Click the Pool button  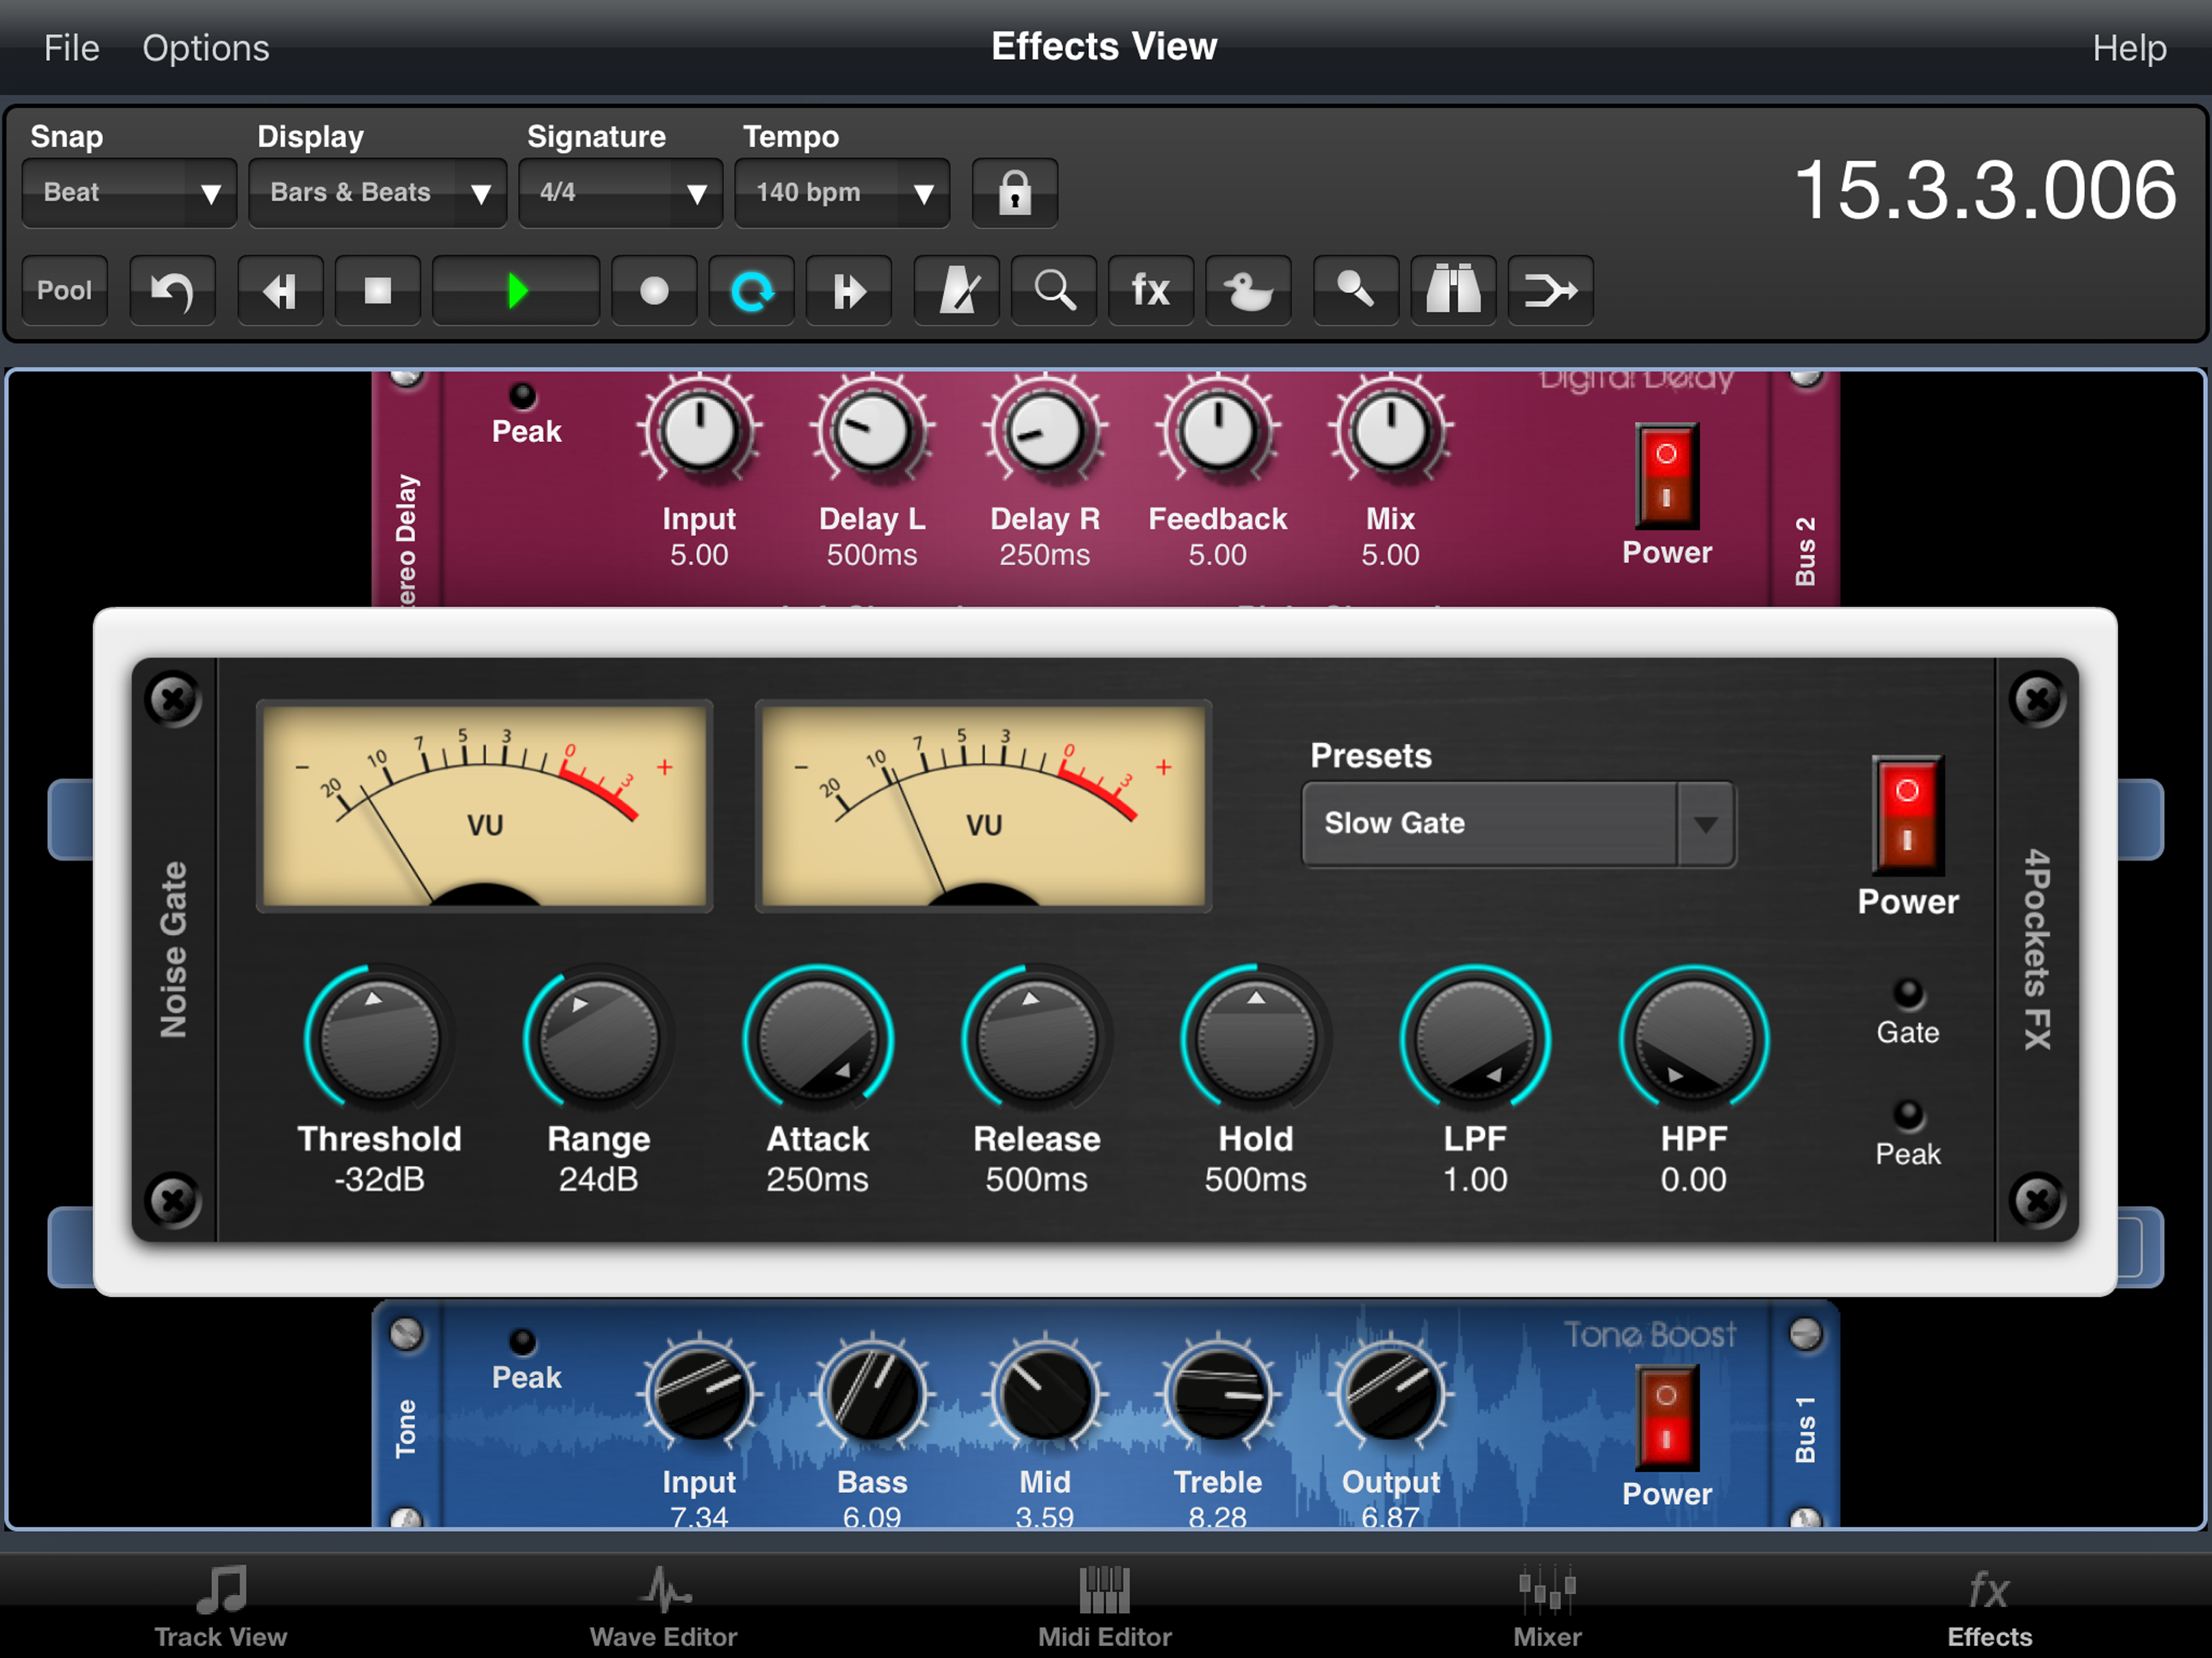pos(64,291)
